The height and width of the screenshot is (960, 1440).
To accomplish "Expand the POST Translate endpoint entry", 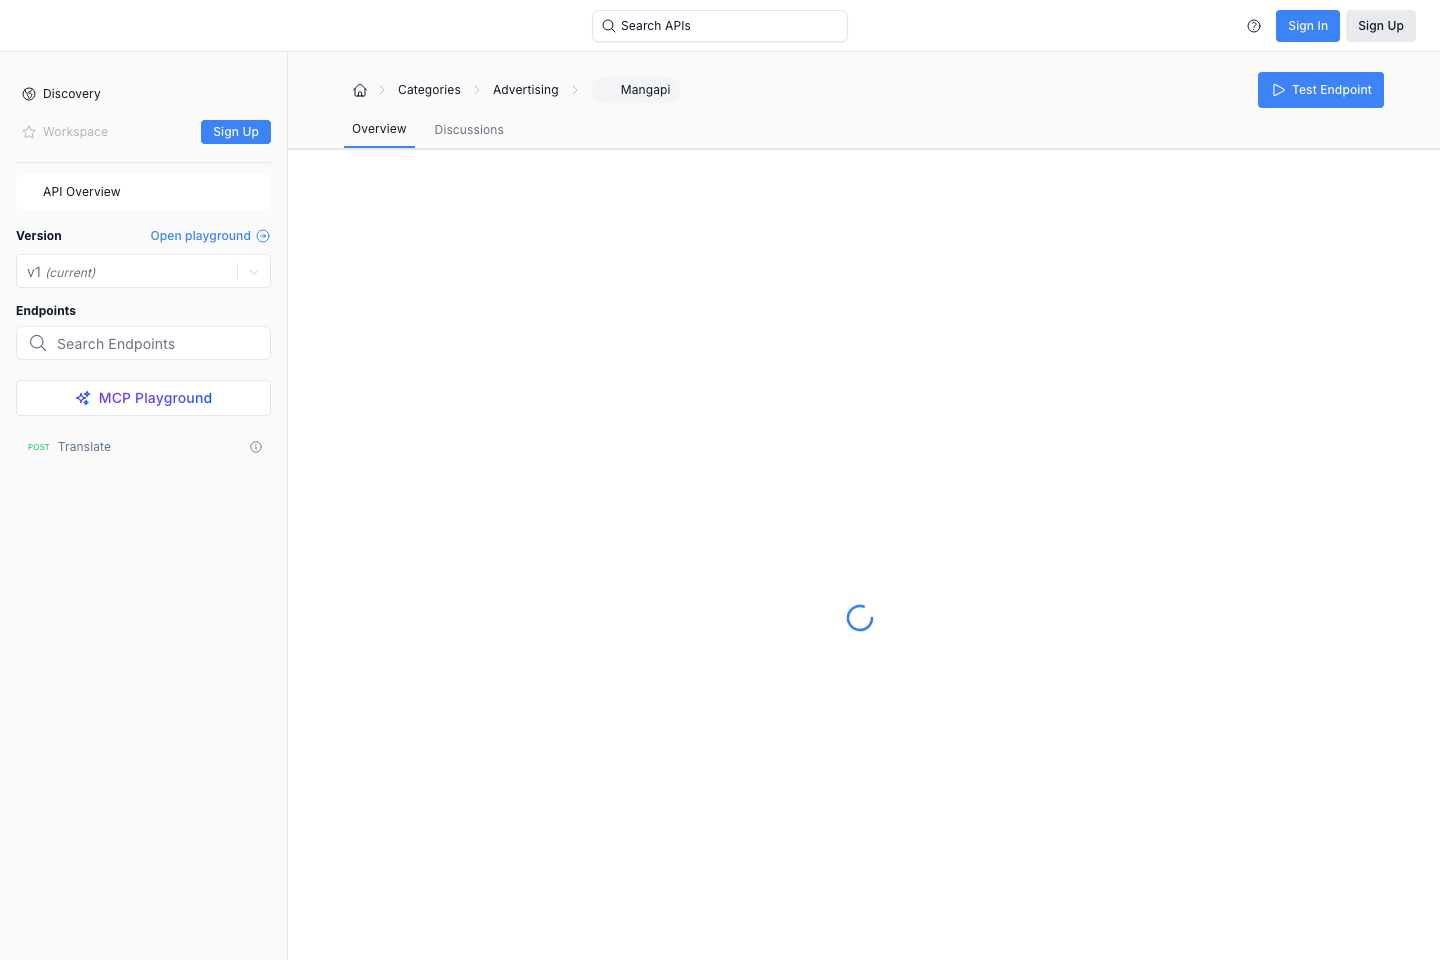I will [84, 446].
